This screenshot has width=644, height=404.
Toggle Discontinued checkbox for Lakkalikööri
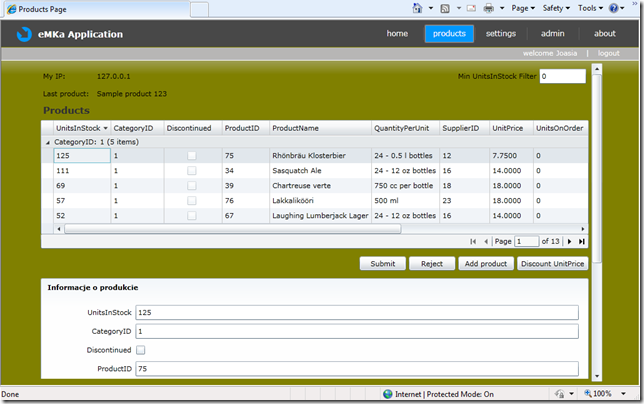pos(191,200)
